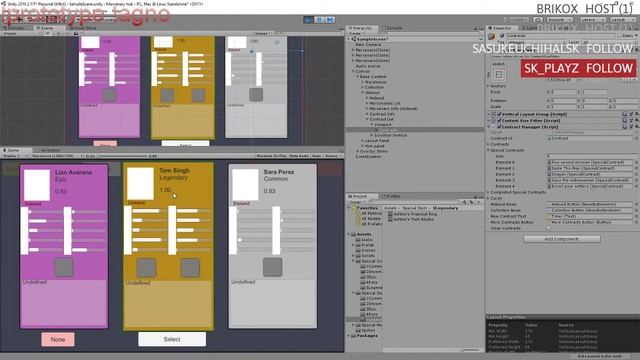Click object picker for Hideout Notes field

coord(636,204)
